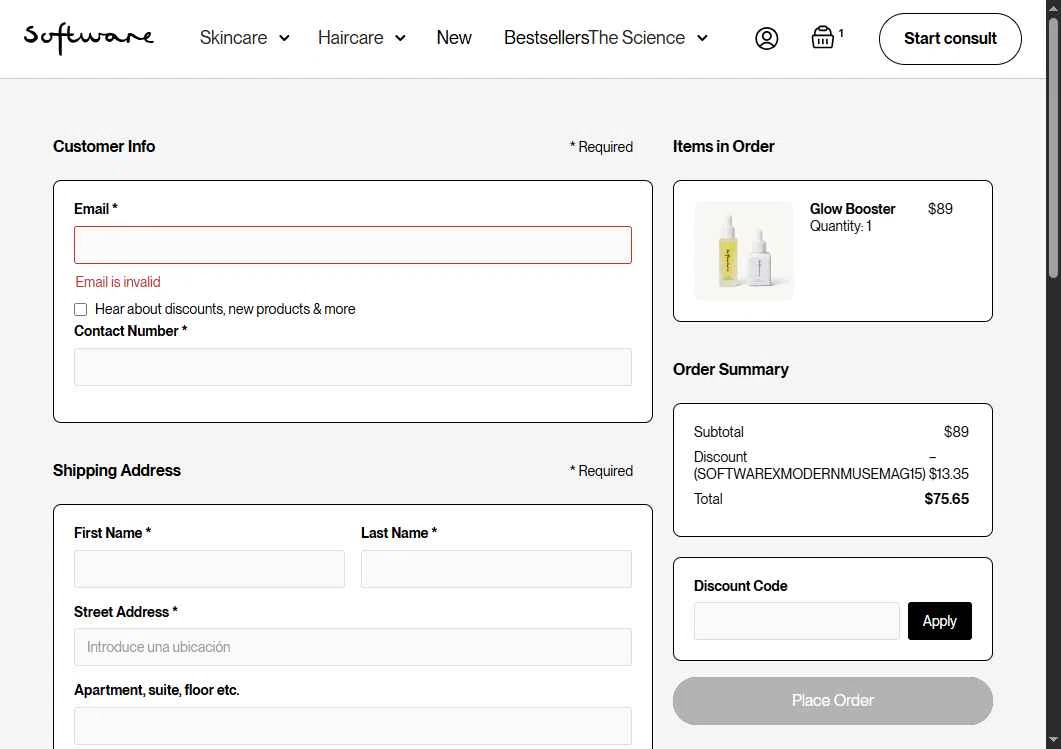Click the Quantity: 1 text
Screen dimensions: 1061x749
point(840,226)
